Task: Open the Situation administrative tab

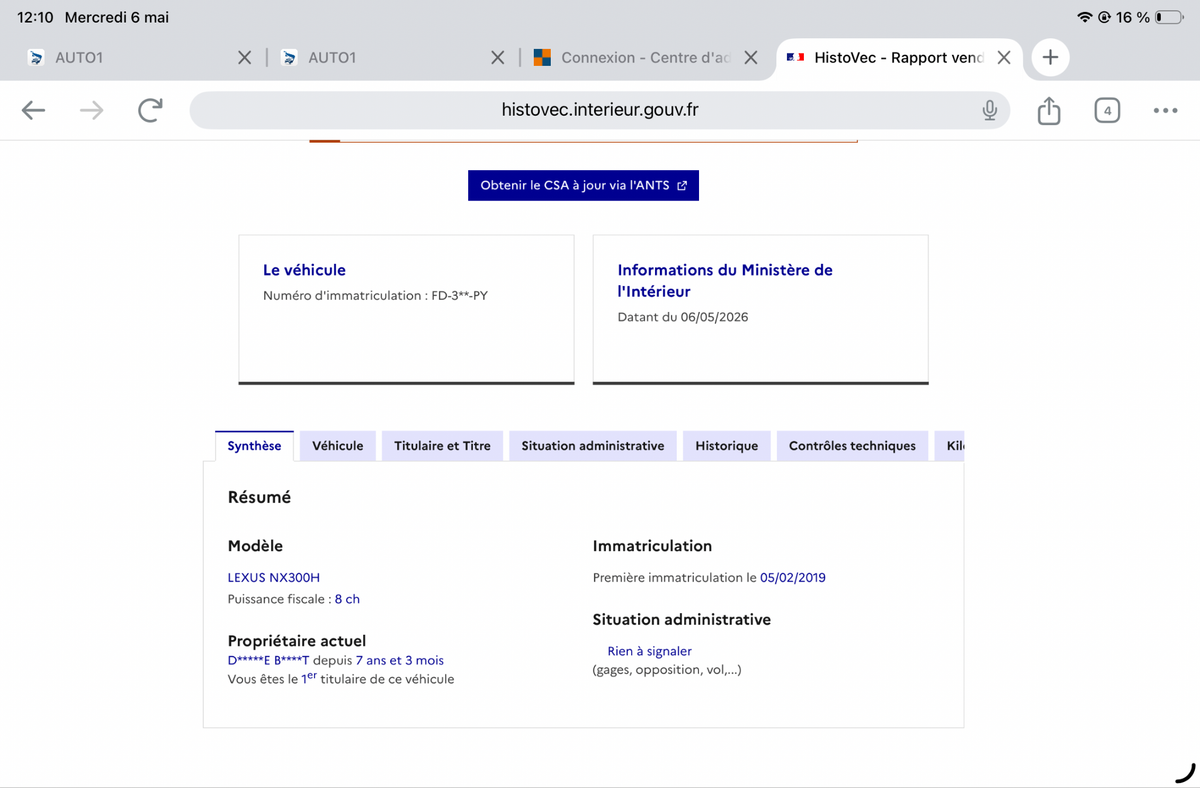Action: tap(593, 446)
